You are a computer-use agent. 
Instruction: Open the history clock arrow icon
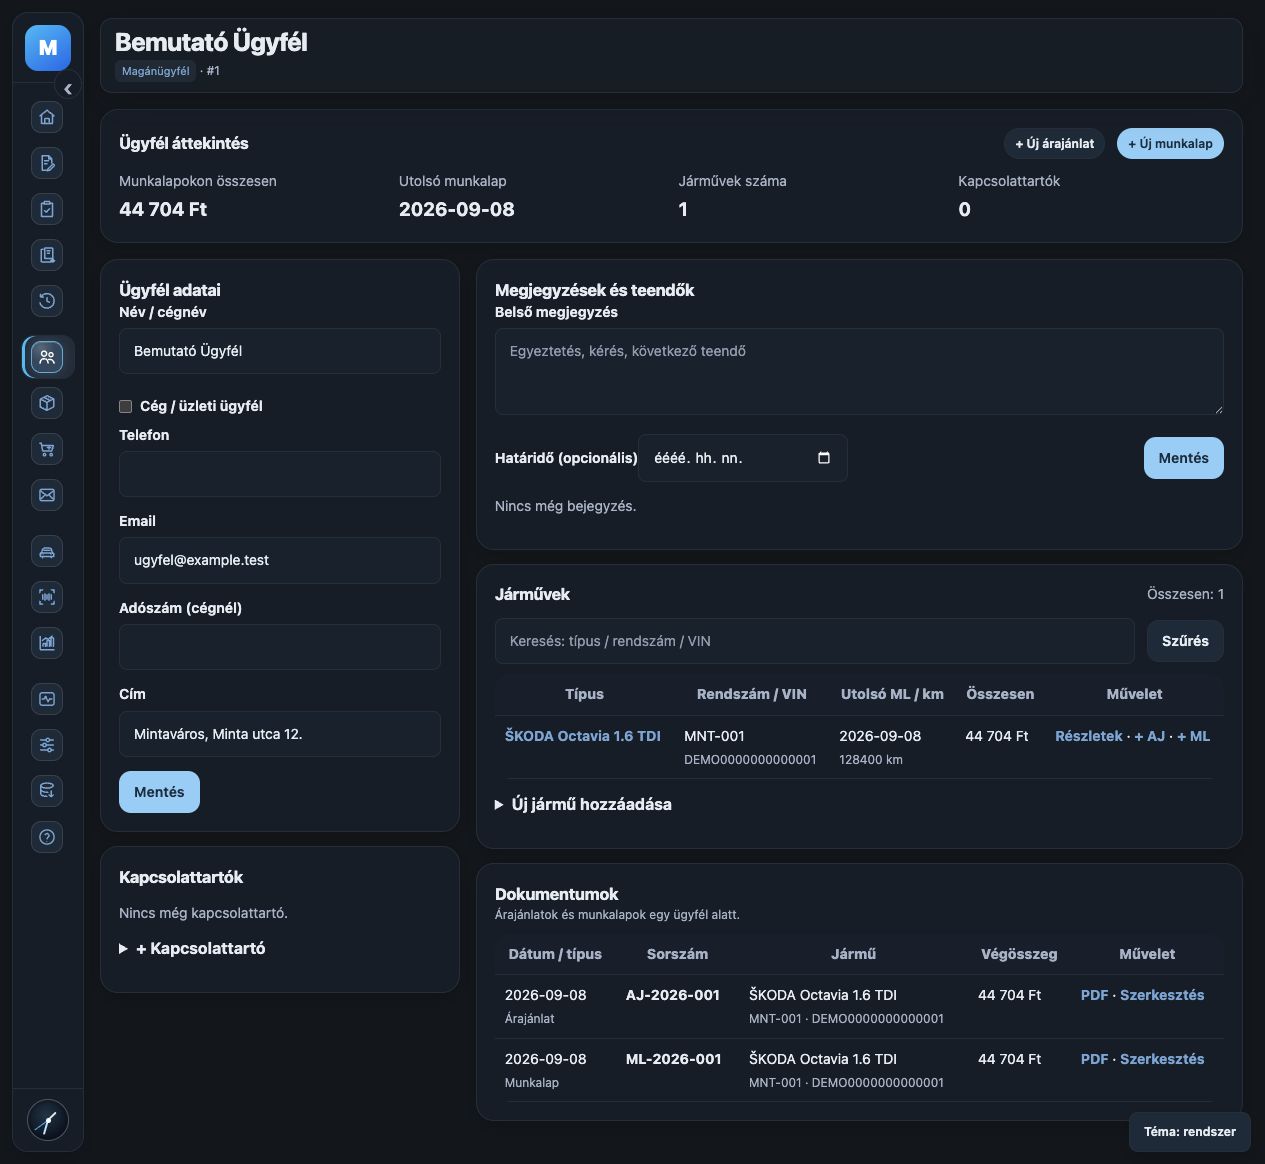coord(47,301)
